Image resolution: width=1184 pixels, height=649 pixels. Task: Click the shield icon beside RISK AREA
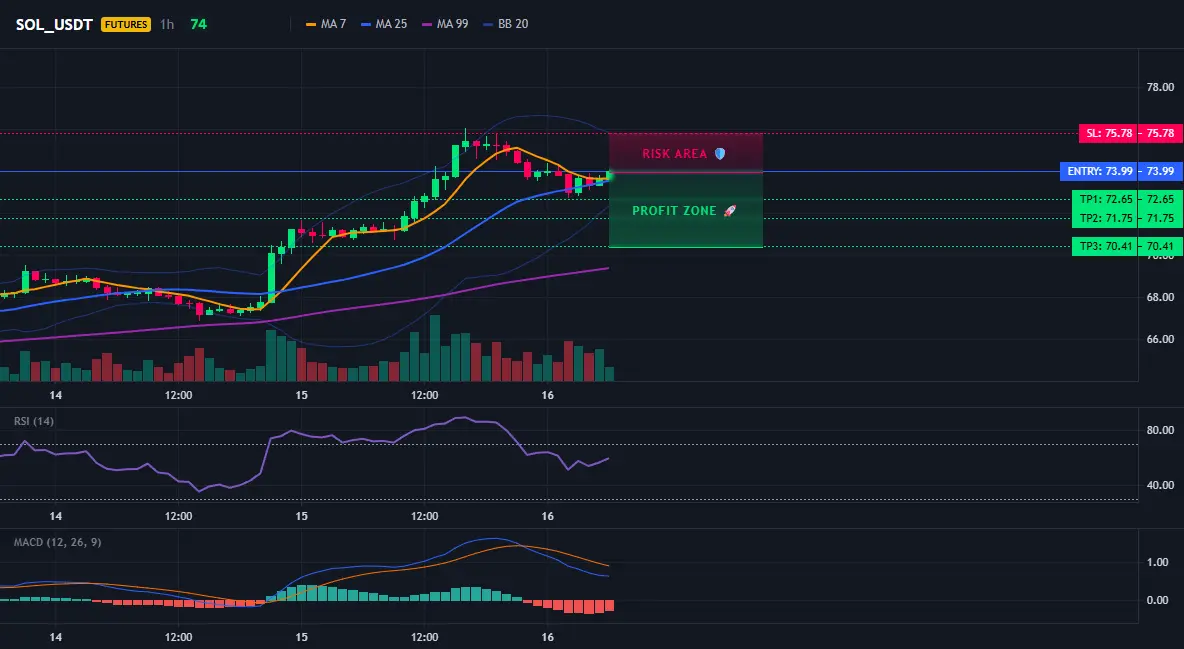pyautogui.click(x=720, y=153)
